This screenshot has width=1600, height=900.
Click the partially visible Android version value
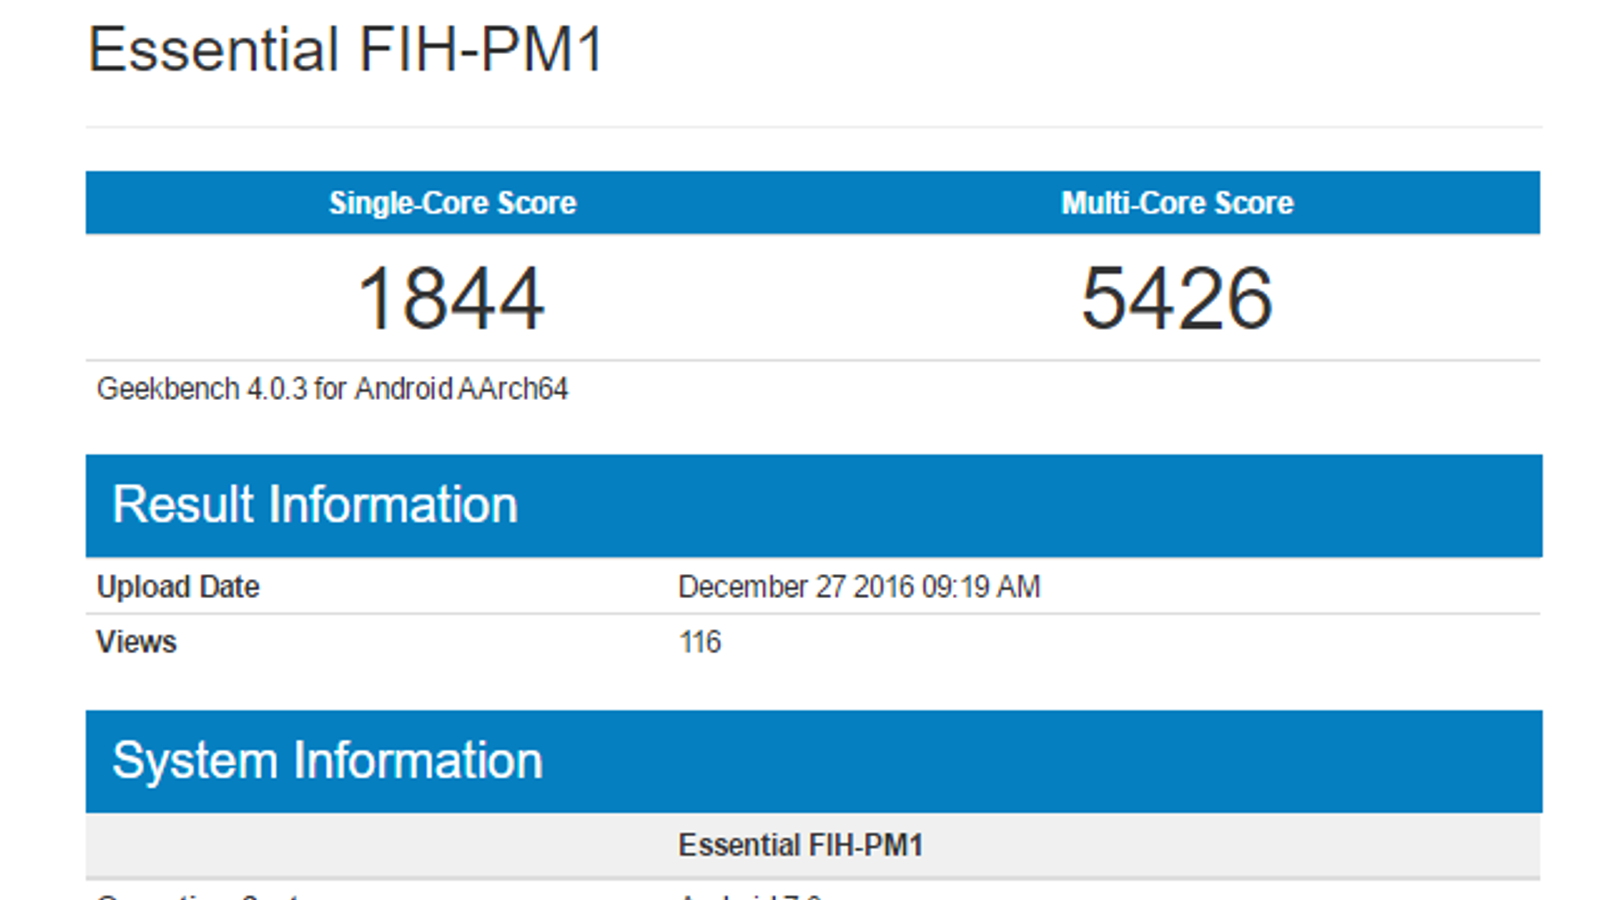click(x=750, y=895)
